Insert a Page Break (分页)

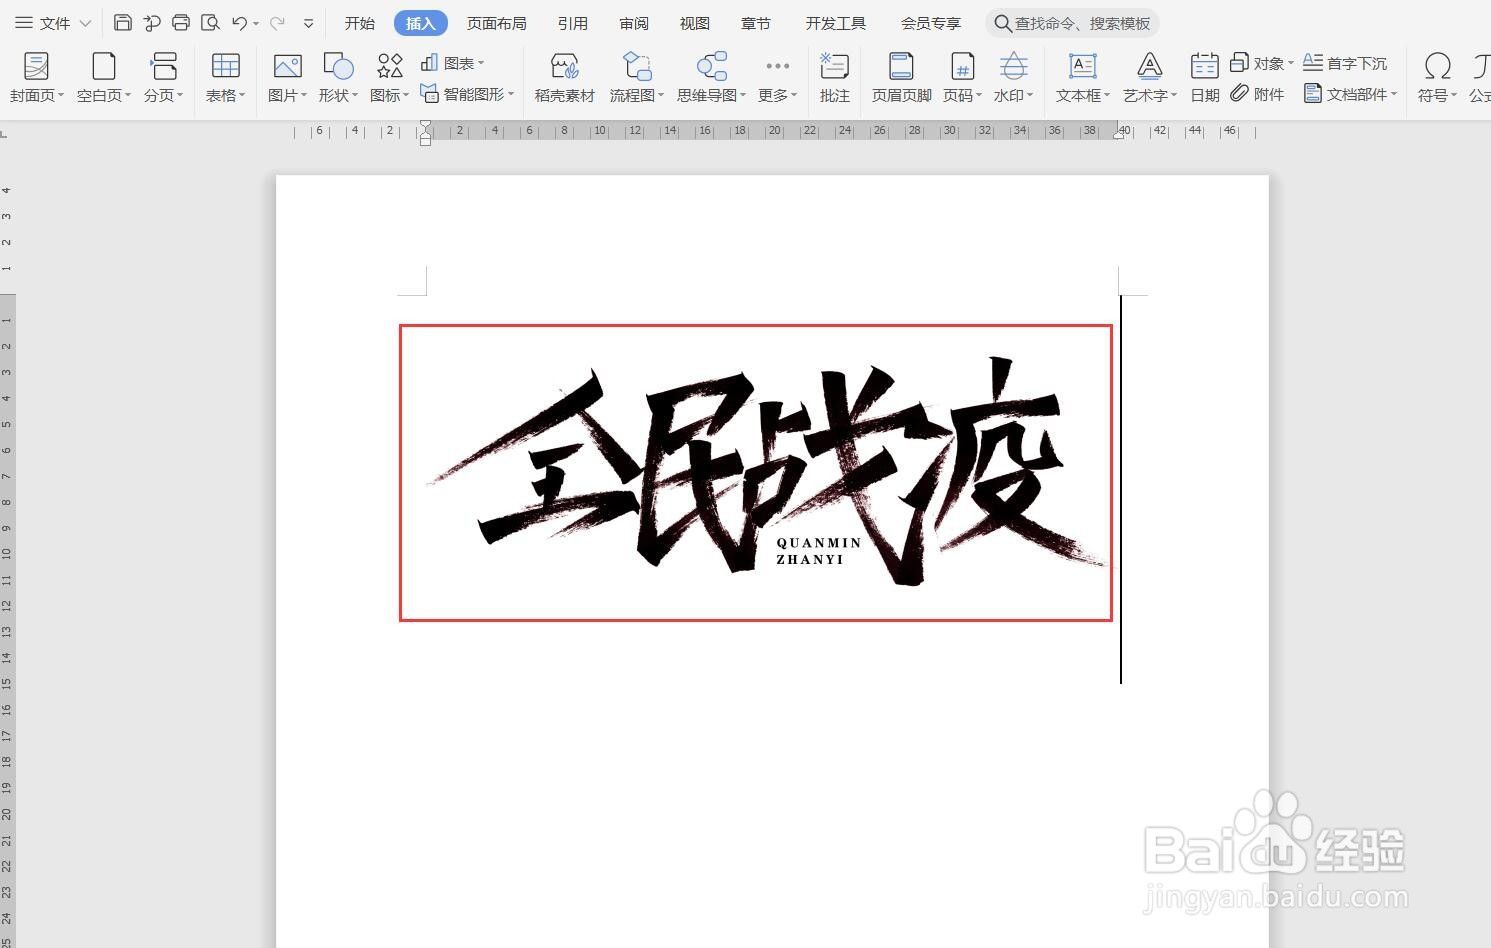164,78
